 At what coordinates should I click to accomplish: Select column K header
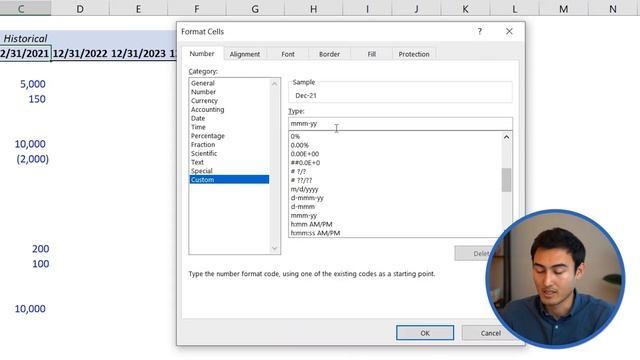(465, 9)
